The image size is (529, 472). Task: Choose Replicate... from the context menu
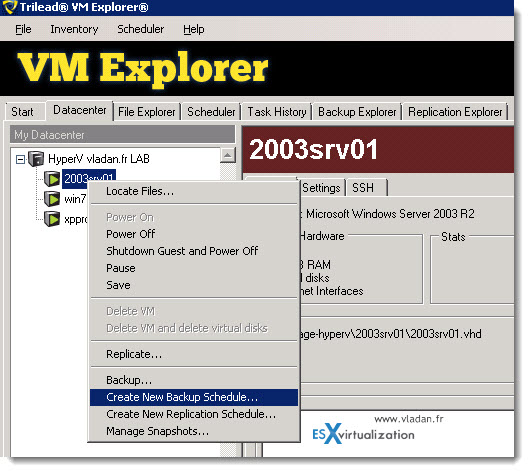(x=194, y=354)
